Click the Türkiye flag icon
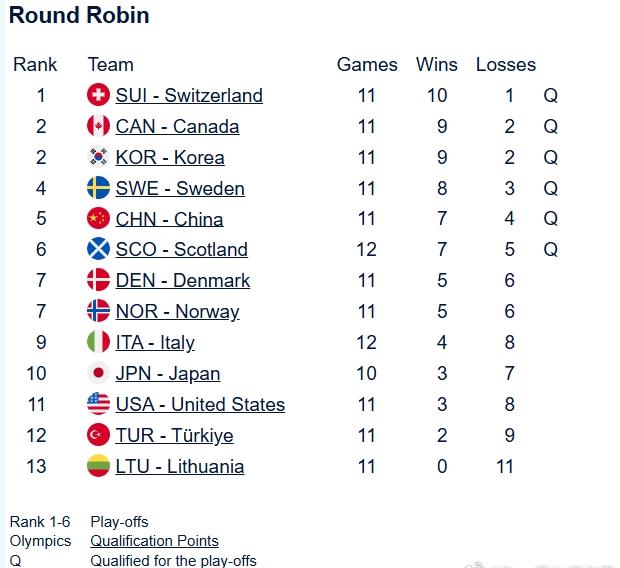Viewport: 620px width, 568px height. point(98,435)
